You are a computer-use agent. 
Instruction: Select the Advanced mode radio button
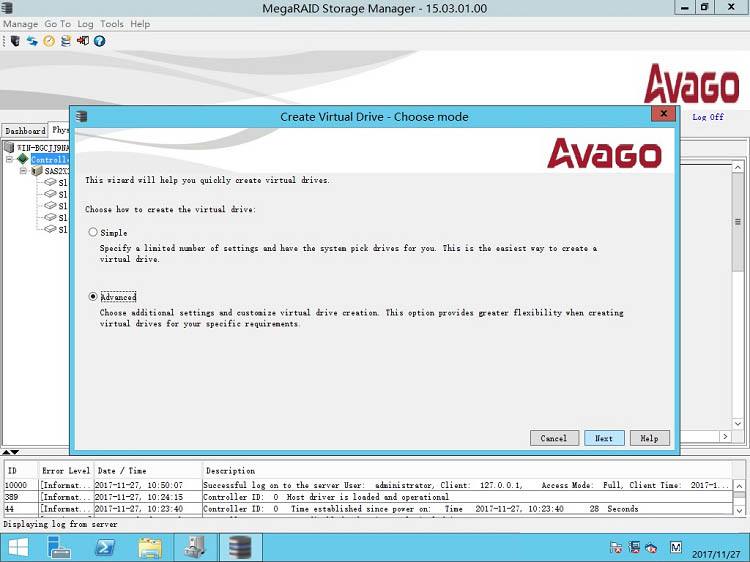93,297
